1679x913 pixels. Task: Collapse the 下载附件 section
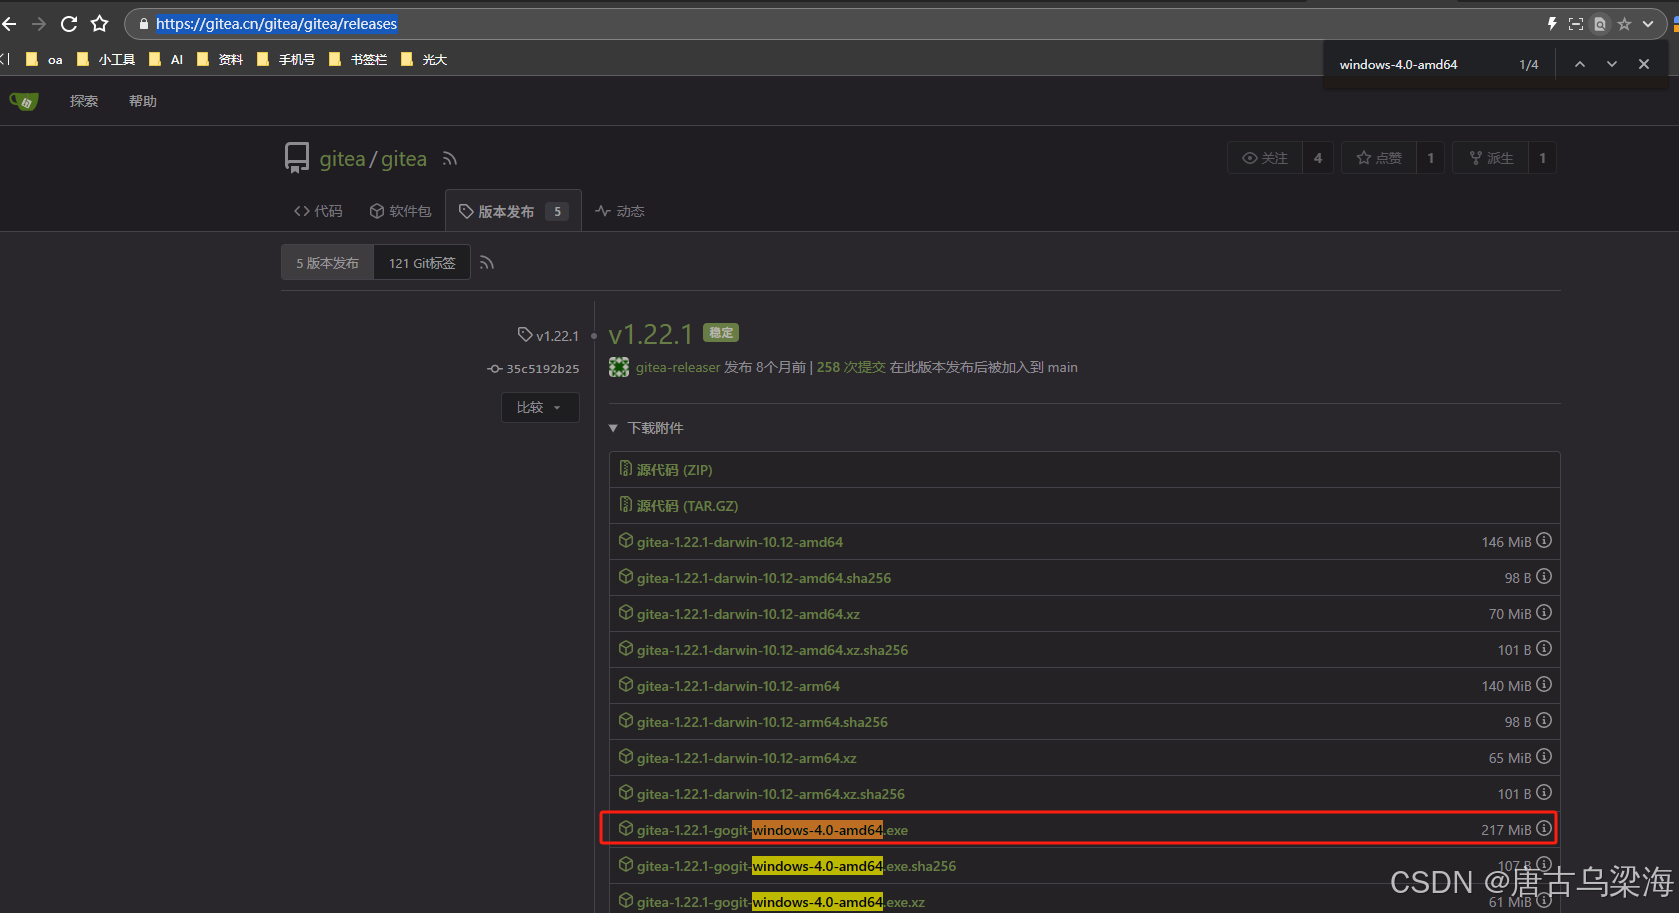tap(646, 428)
